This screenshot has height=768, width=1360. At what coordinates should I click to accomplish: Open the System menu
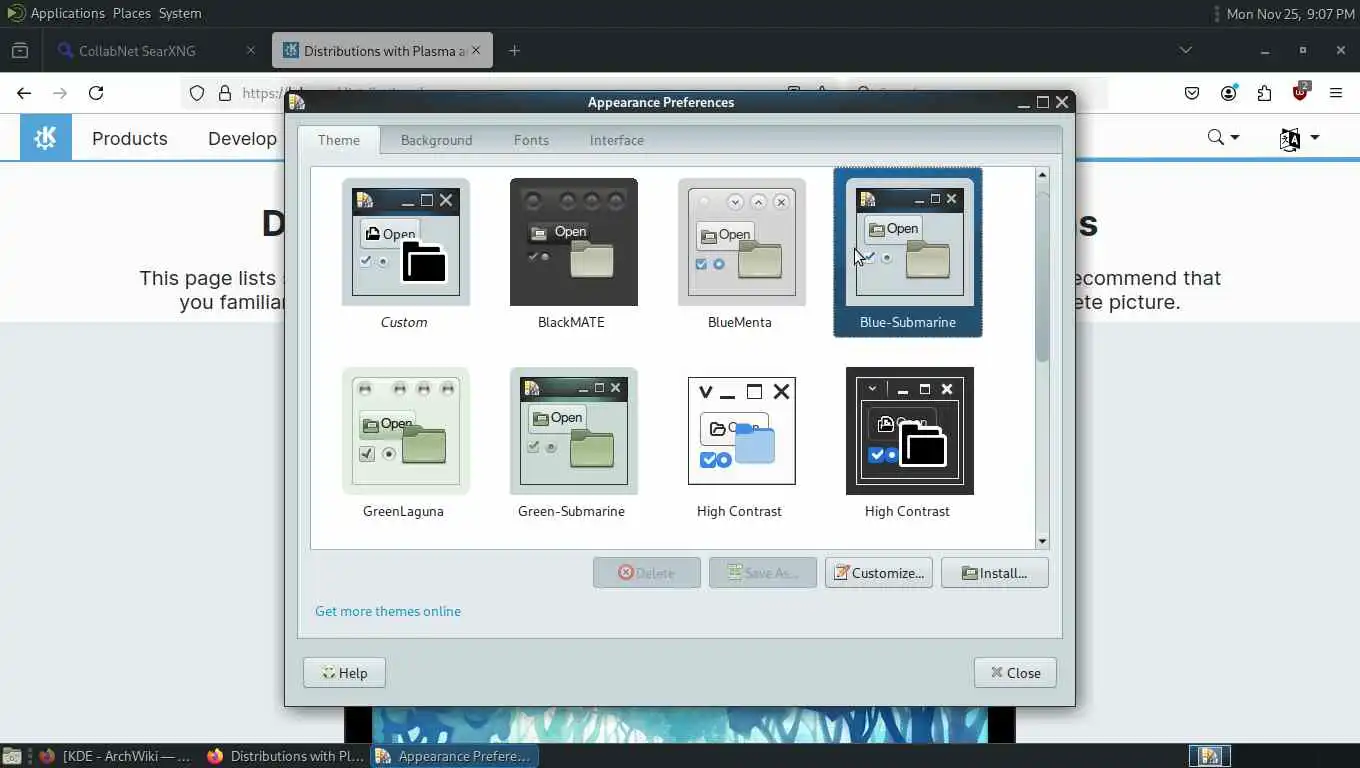pos(180,13)
